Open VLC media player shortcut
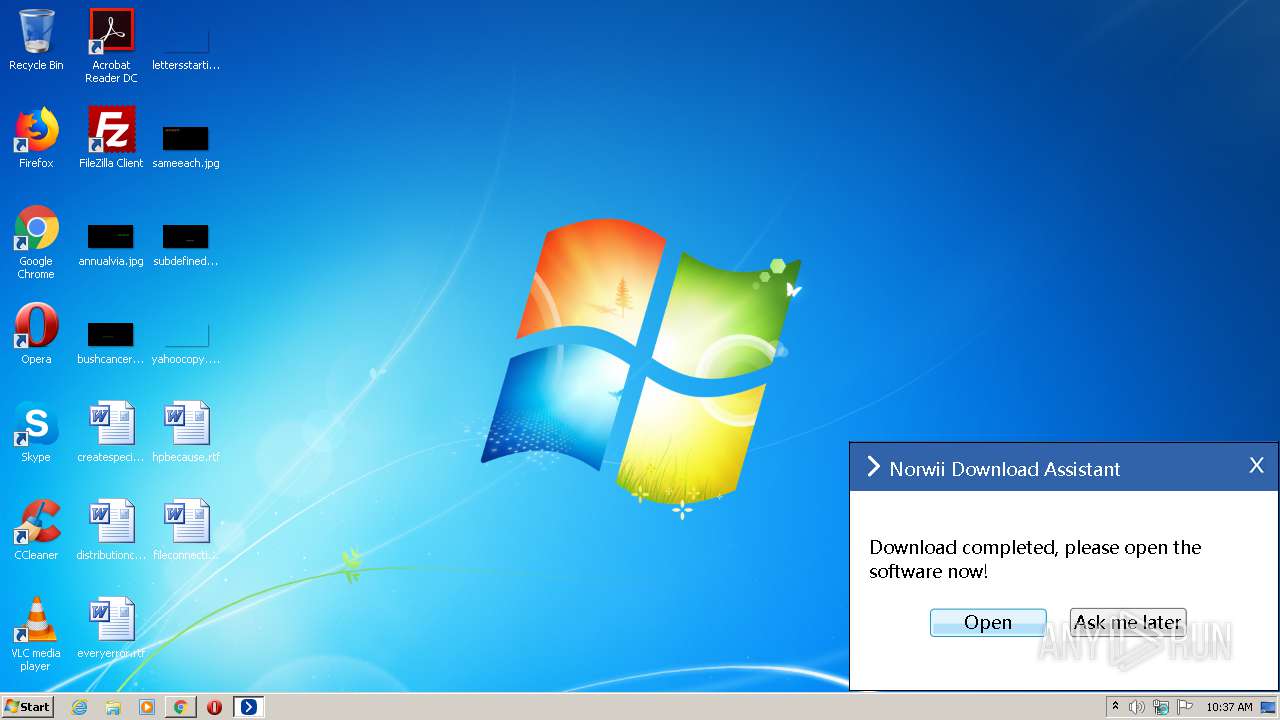 36,634
